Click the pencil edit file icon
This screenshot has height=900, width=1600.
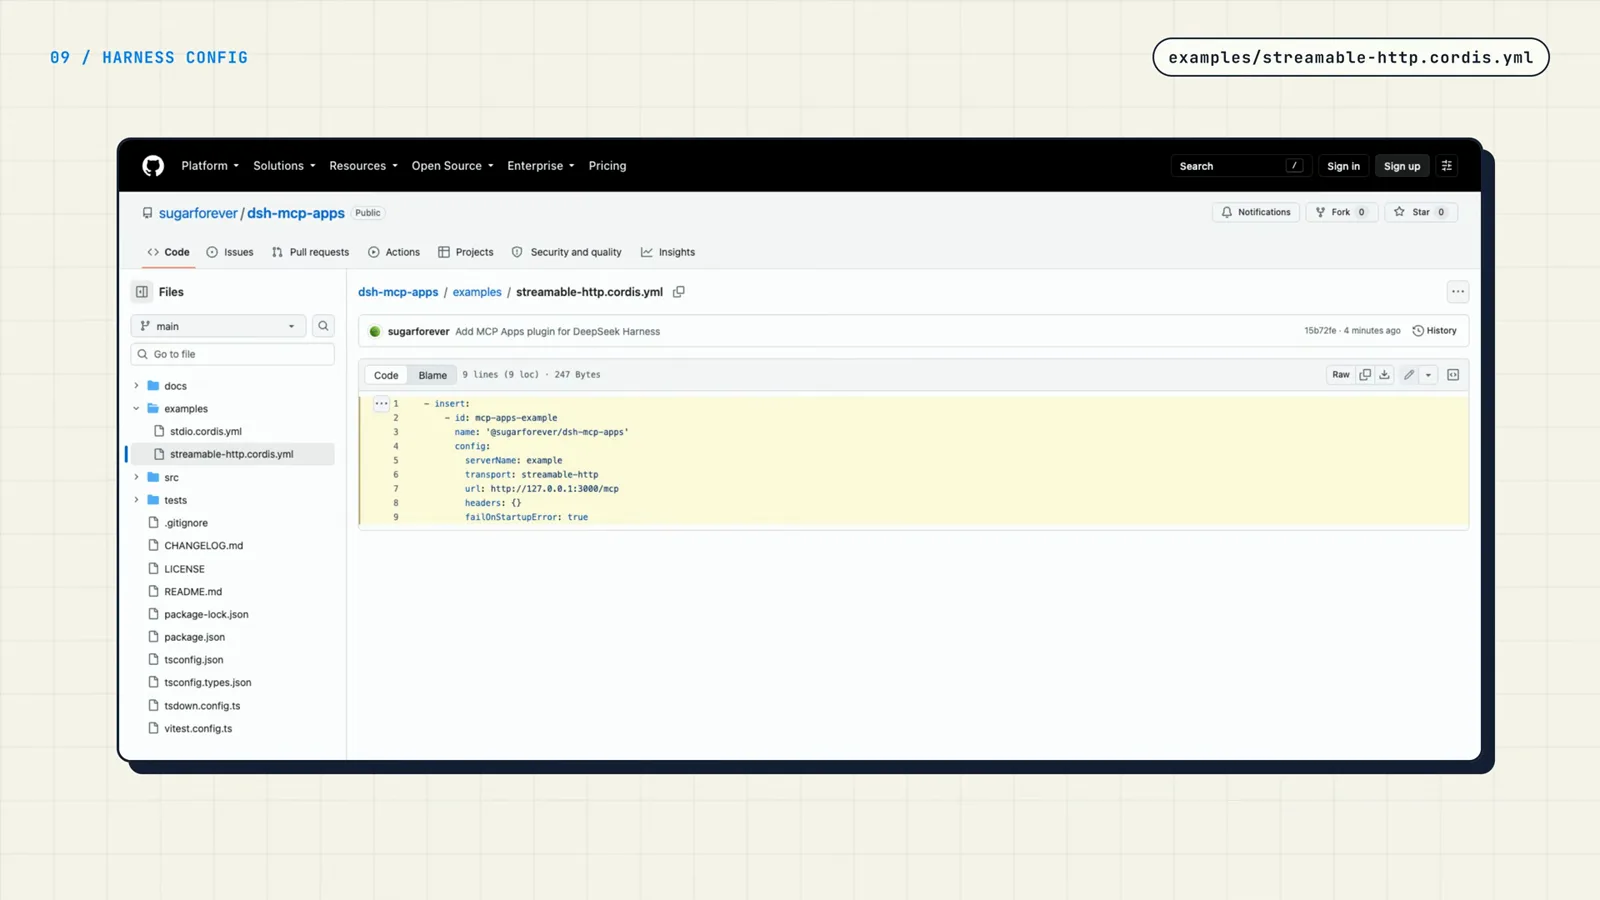point(1409,375)
